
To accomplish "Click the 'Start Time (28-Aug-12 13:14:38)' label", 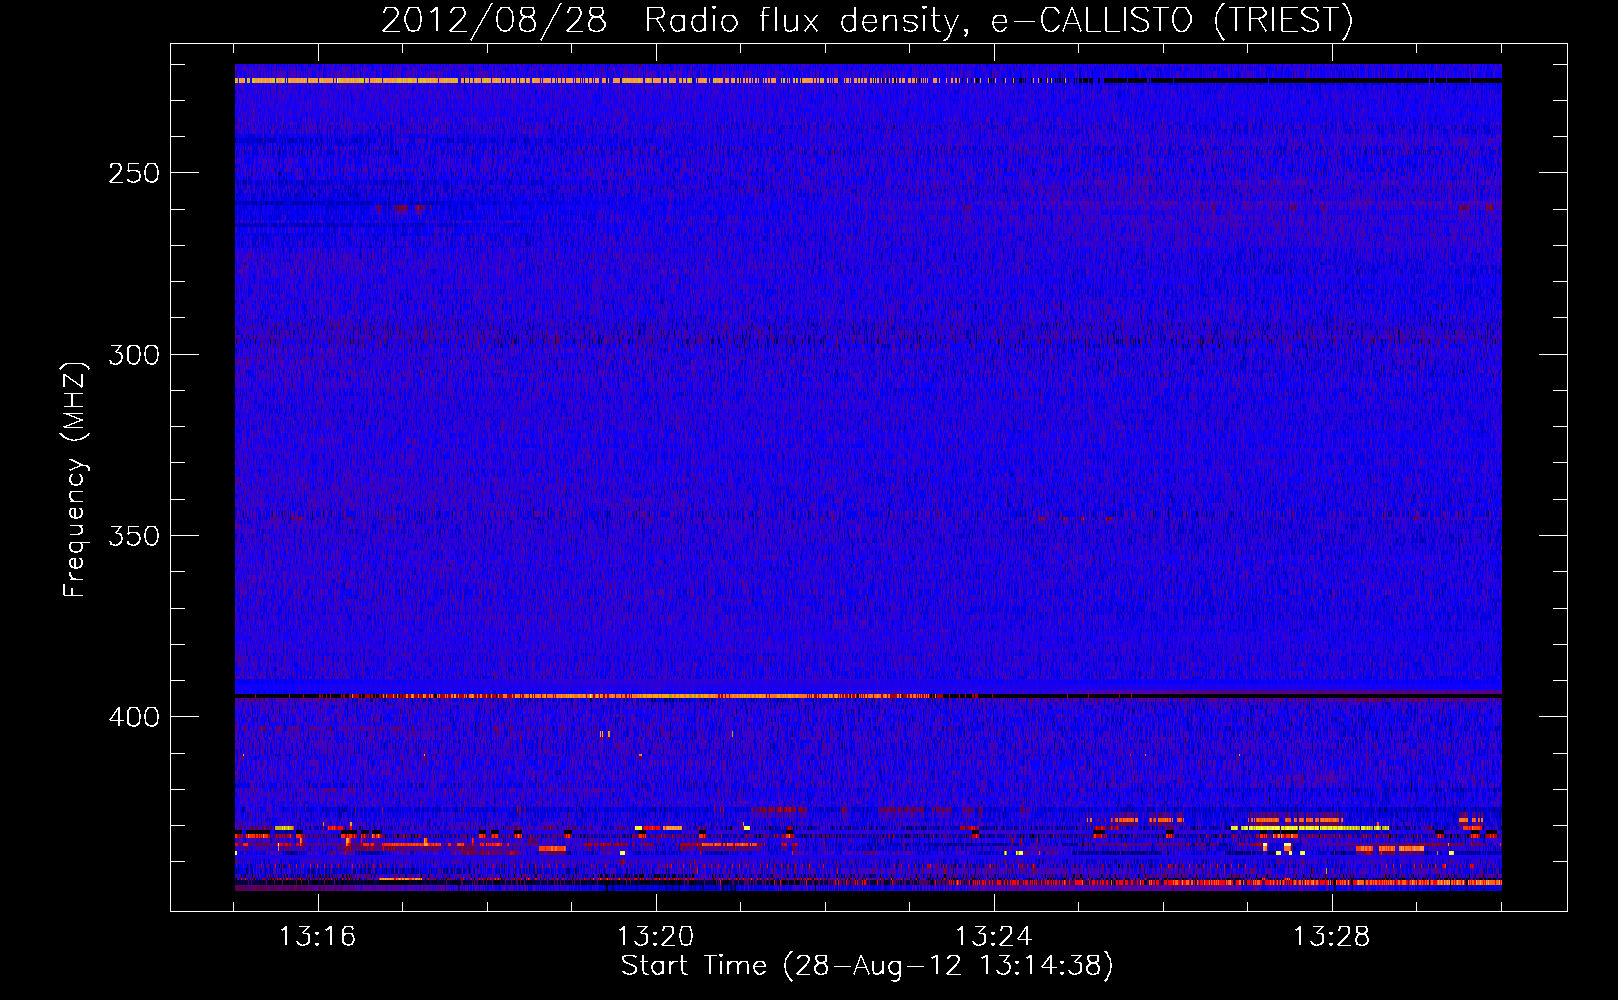I will coord(867,966).
